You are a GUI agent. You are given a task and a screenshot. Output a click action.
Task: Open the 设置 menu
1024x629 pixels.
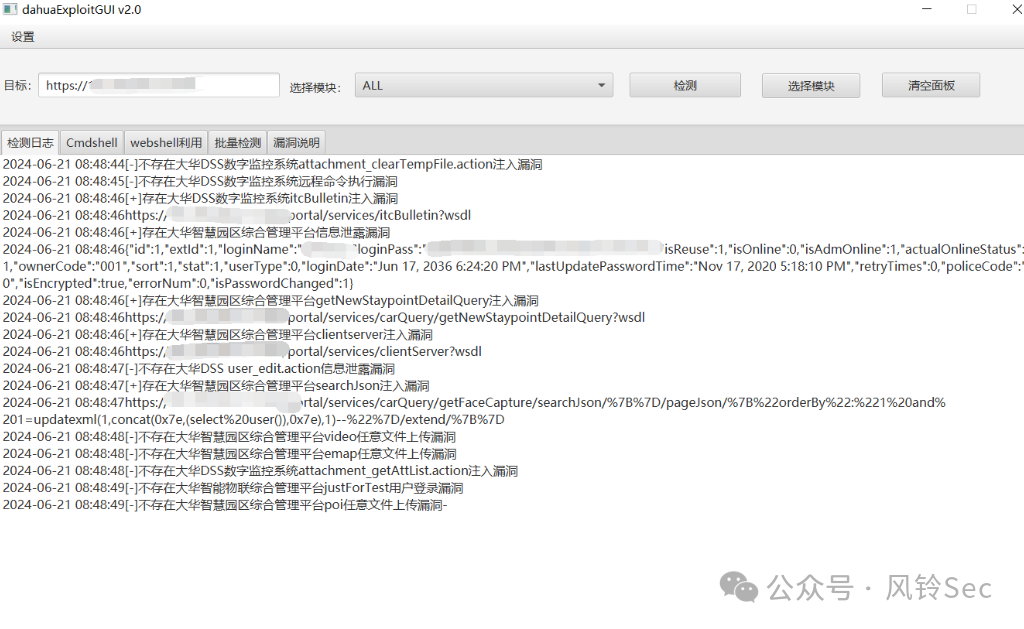pyautogui.click(x=23, y=37)
